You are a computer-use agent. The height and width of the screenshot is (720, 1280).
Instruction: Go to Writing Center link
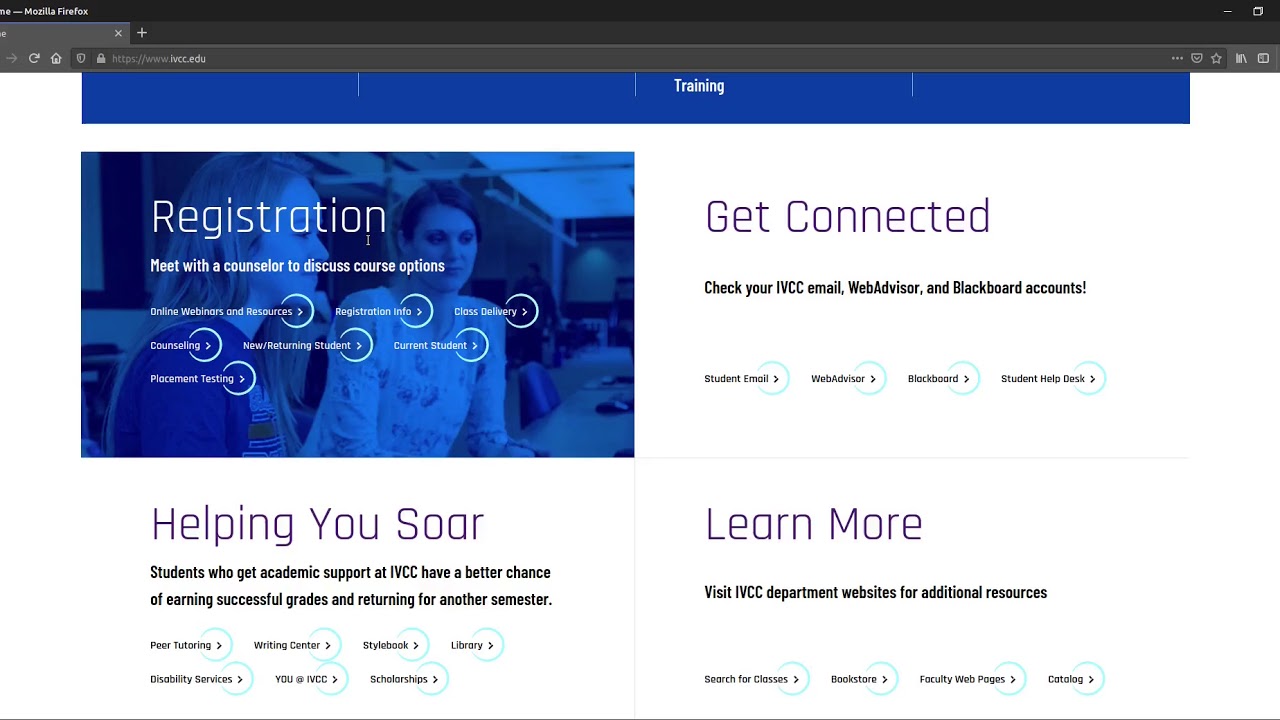coord(296,645)
